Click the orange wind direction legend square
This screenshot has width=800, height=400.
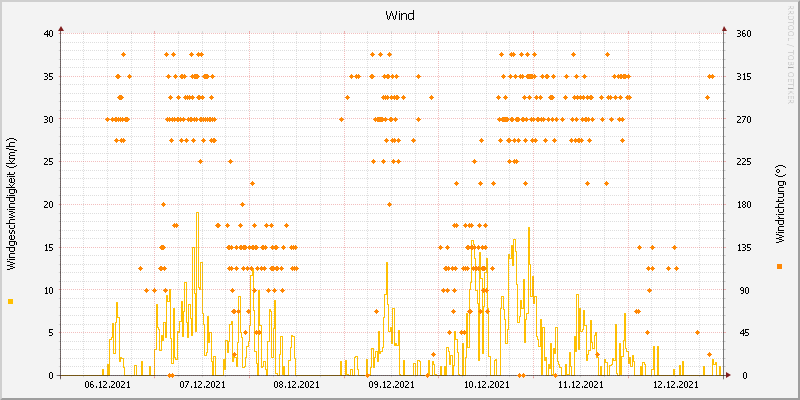(779, 266)
